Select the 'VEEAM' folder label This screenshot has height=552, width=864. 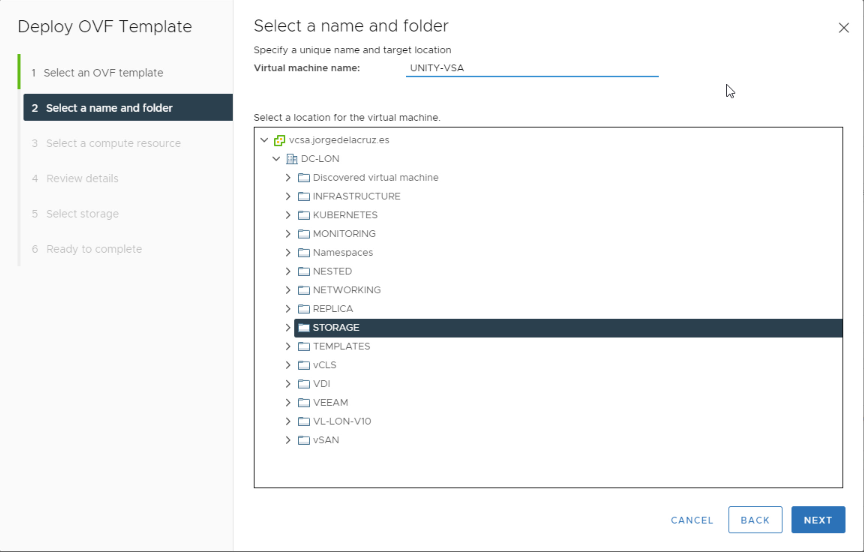point(331,402)
